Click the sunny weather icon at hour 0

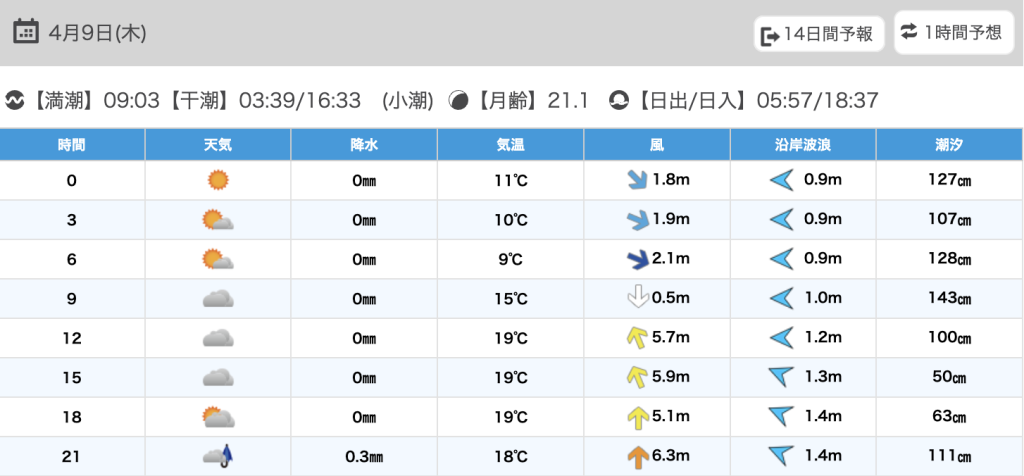[217, 180]
